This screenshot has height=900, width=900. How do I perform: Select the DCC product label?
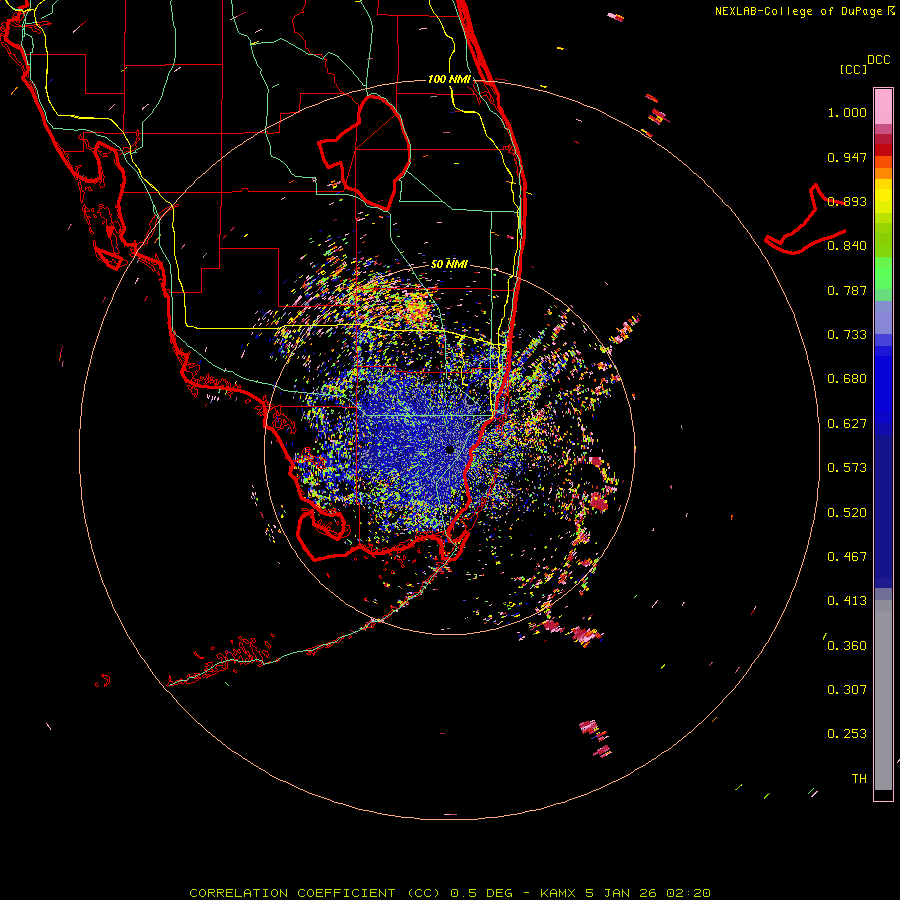878,60
